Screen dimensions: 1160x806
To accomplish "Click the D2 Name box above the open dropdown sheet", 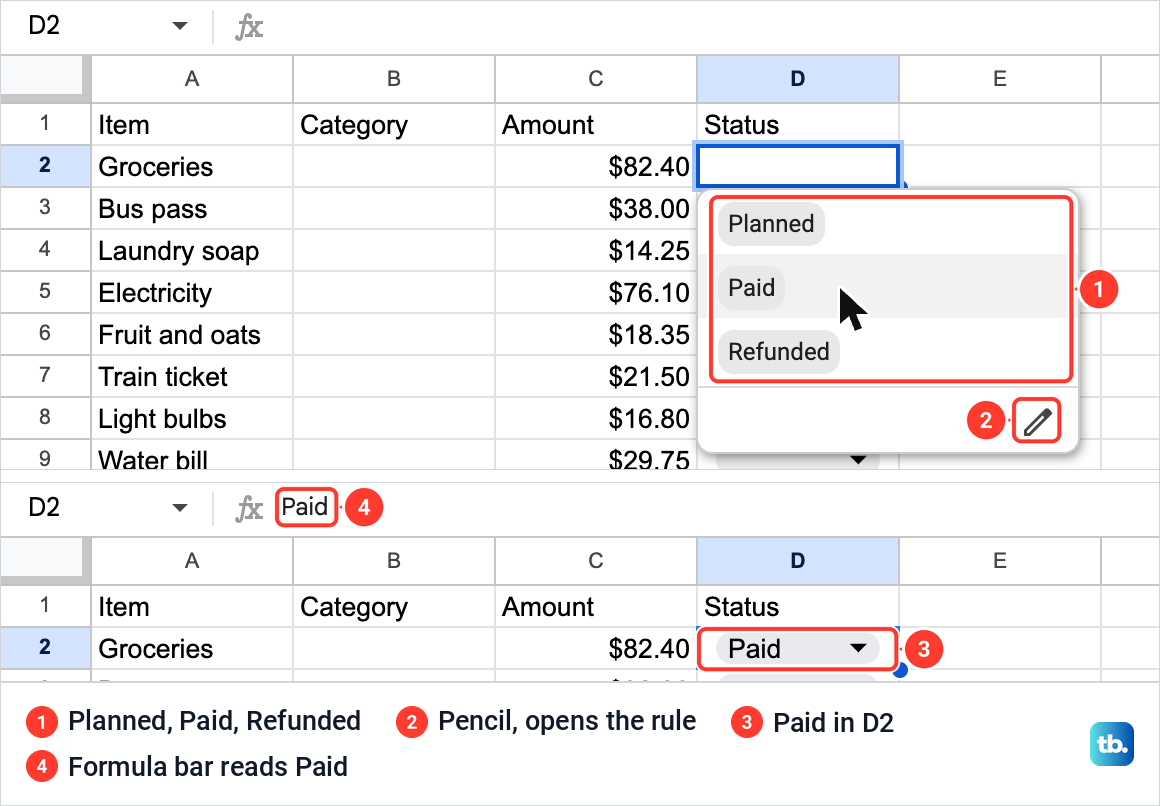I will pos(44,26).
